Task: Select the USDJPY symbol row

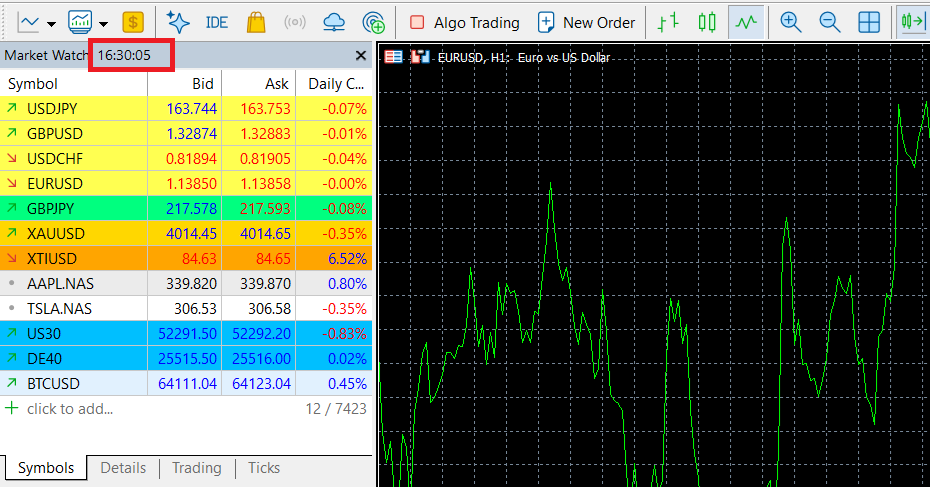Action: tap(186, 109)
